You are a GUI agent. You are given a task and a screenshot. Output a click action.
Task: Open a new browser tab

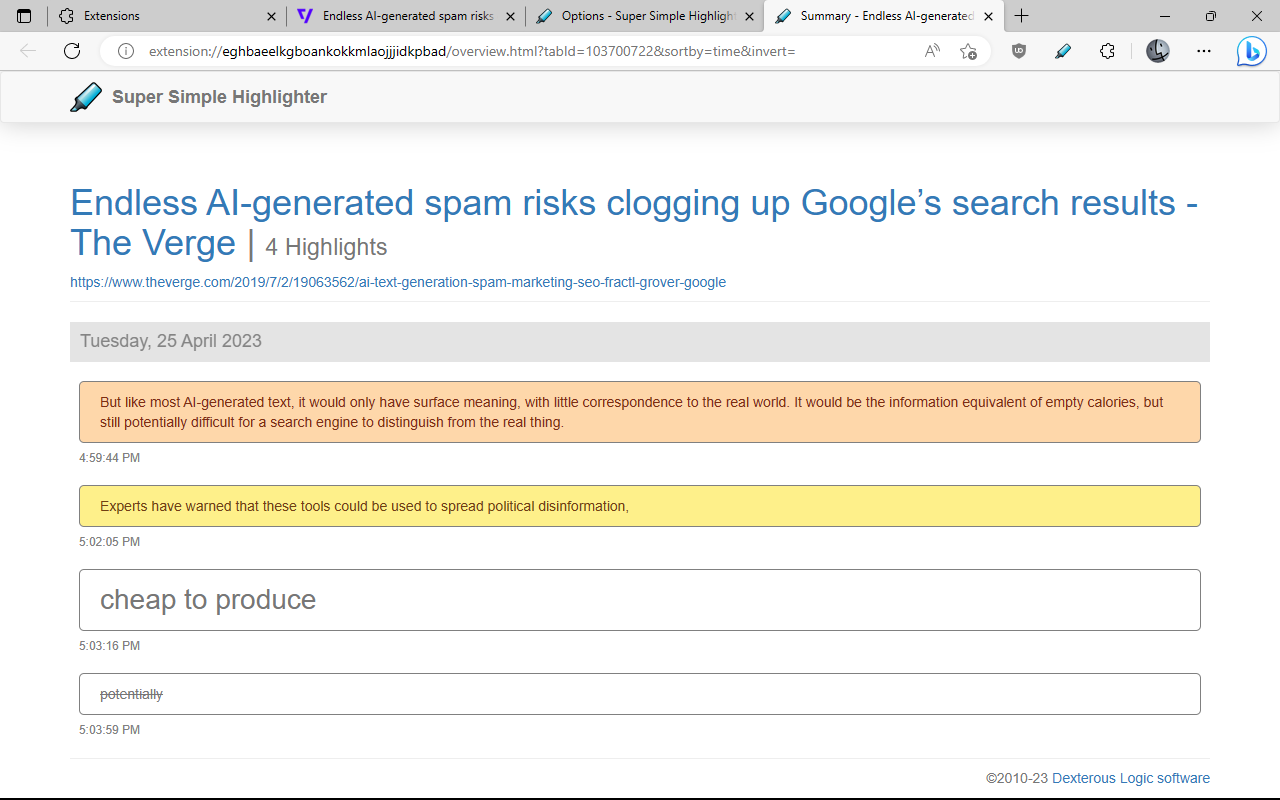tap(1021, 16)
